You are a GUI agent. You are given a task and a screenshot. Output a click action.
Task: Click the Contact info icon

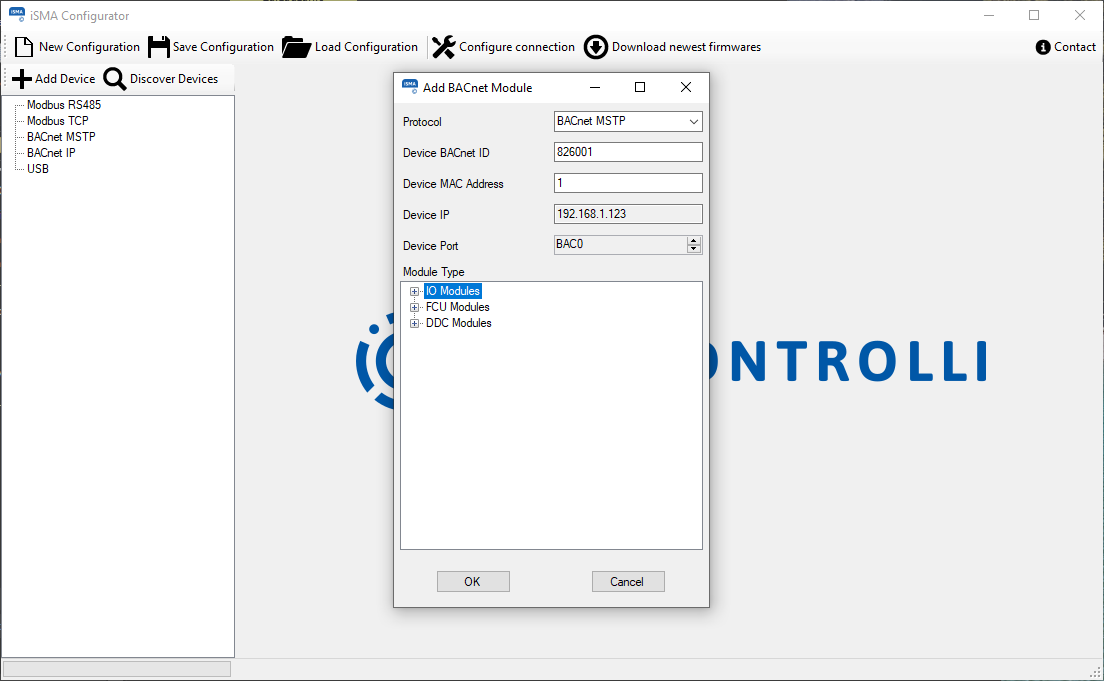tap(1043, 47)
